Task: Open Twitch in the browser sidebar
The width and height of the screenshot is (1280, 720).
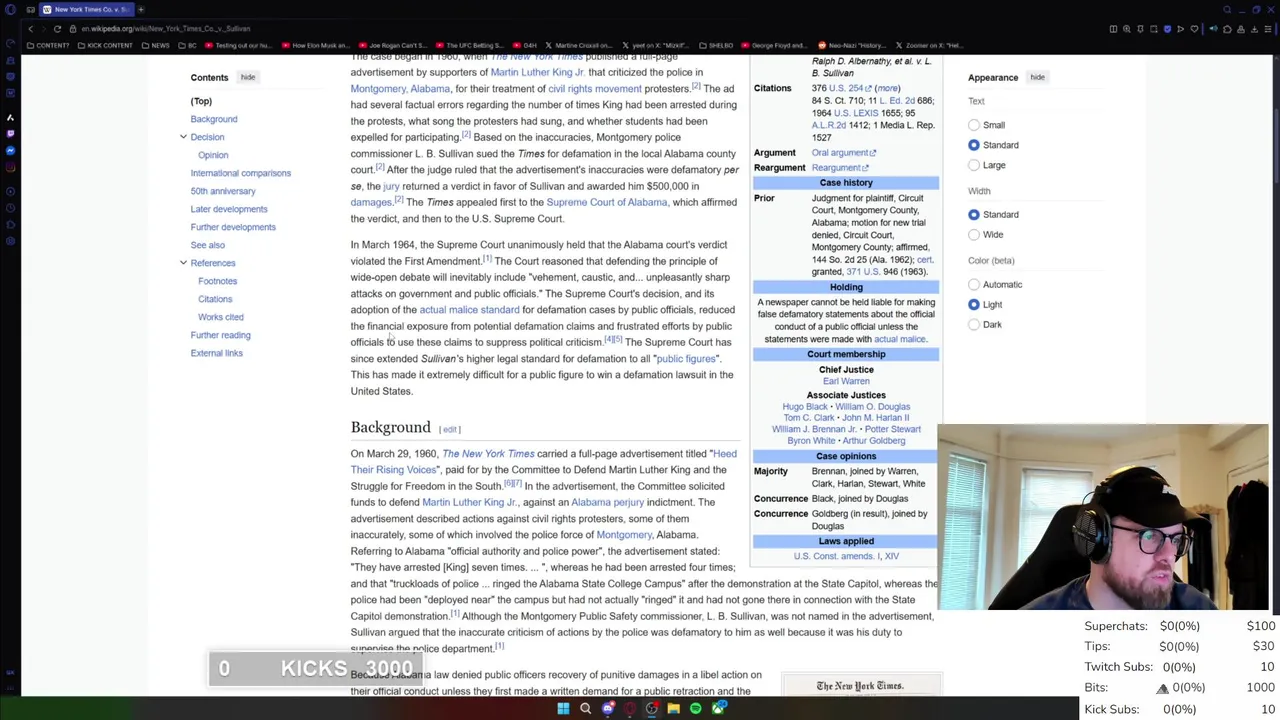Action: point(10,133)
